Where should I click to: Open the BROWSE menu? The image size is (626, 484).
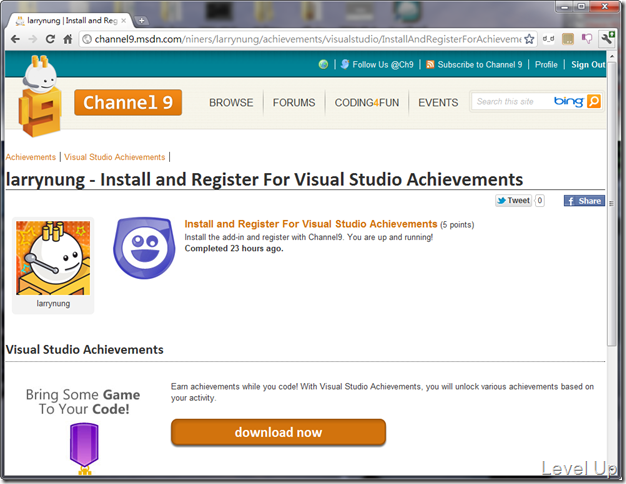(231, 103)
